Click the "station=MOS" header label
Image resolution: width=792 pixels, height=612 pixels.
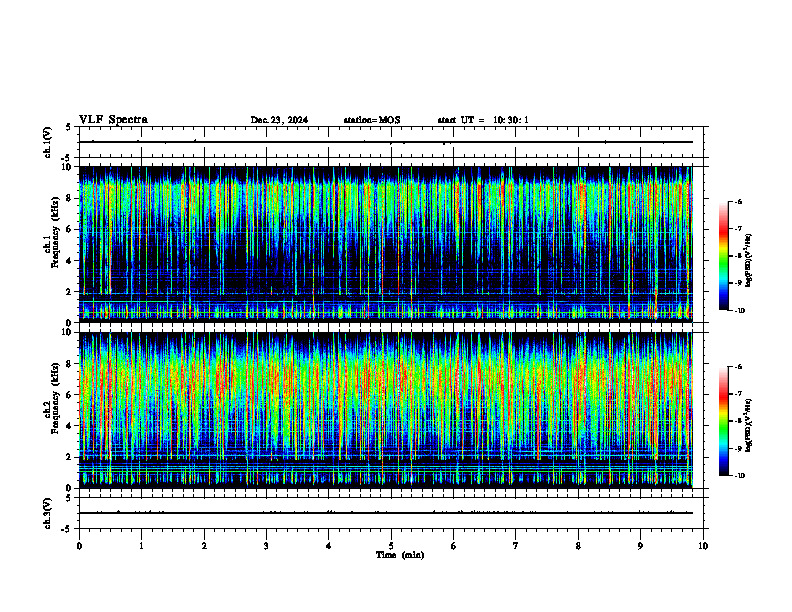click(x=372, y=120)
